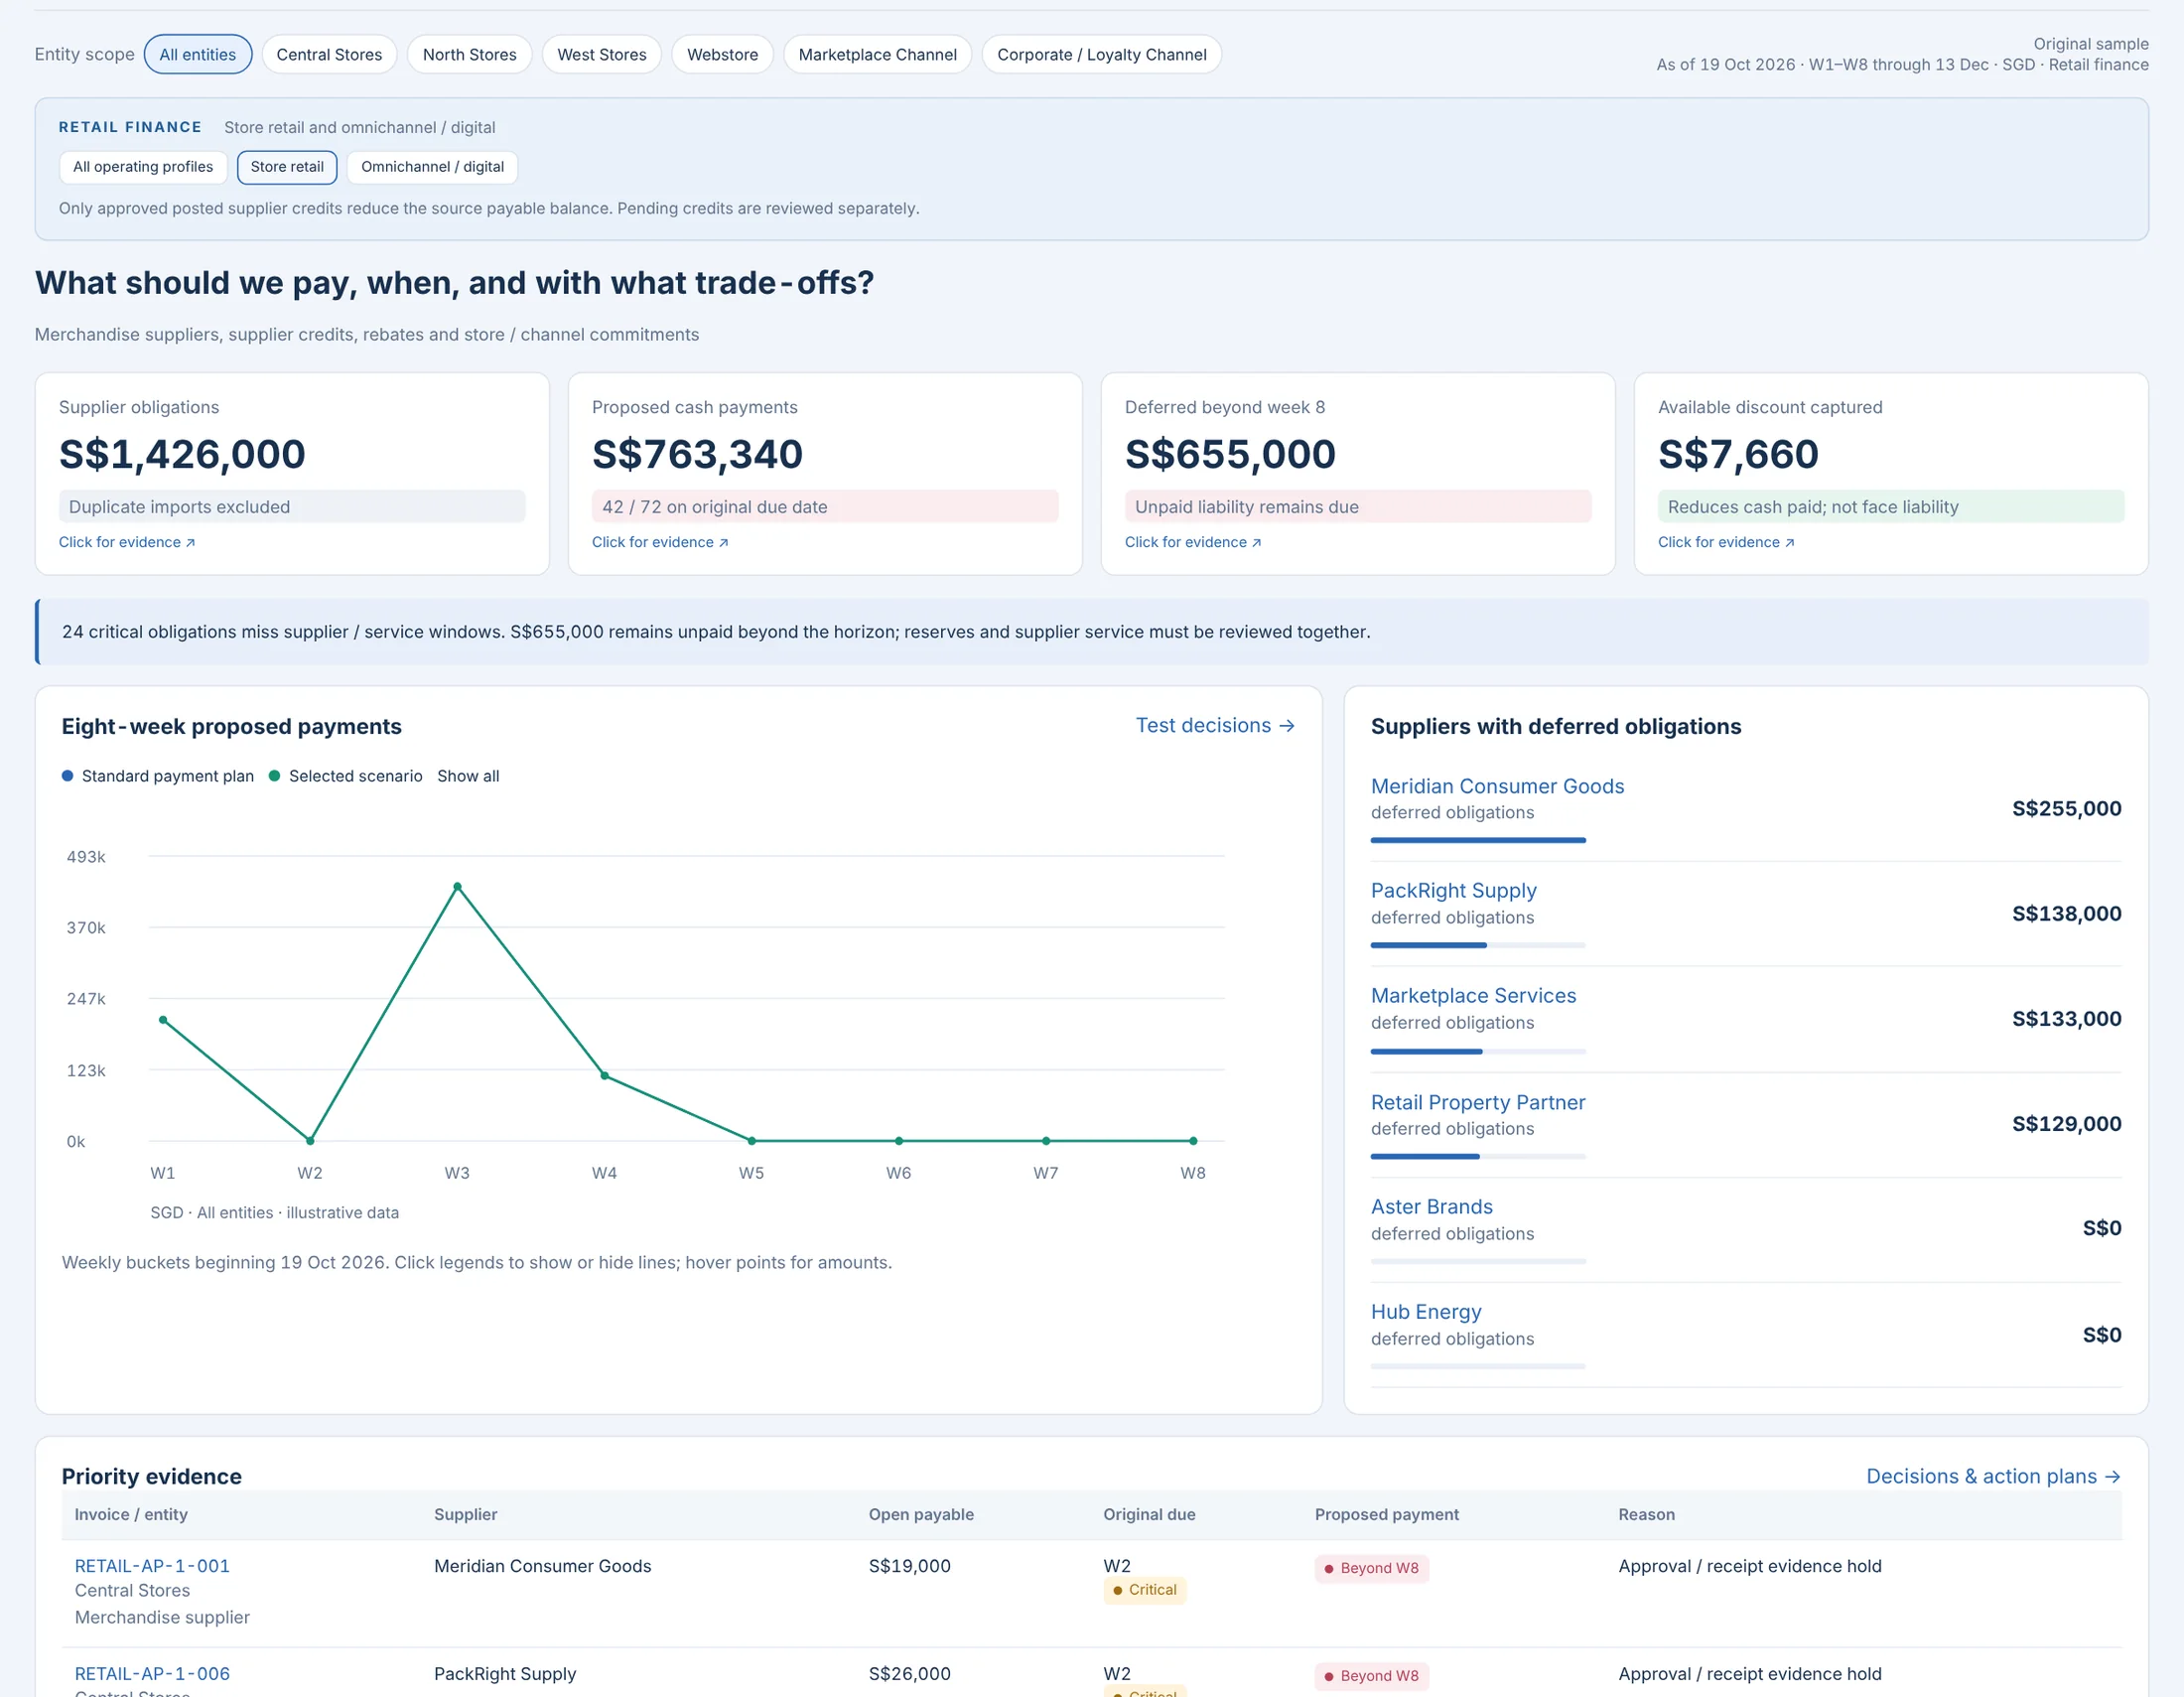The height and width of the screenshot is (1697, 2184).
Task: Click the W1 data point on chart
Action: 163,1020
